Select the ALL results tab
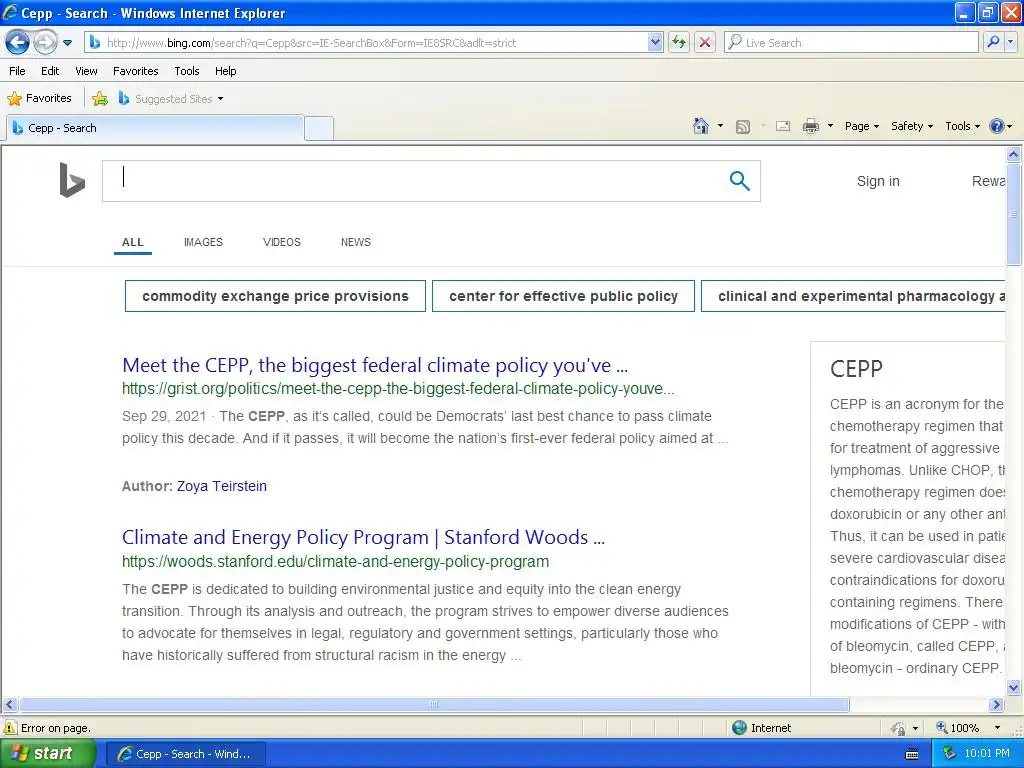Viewport: 1024px width, 768px height. click(133, 242)
